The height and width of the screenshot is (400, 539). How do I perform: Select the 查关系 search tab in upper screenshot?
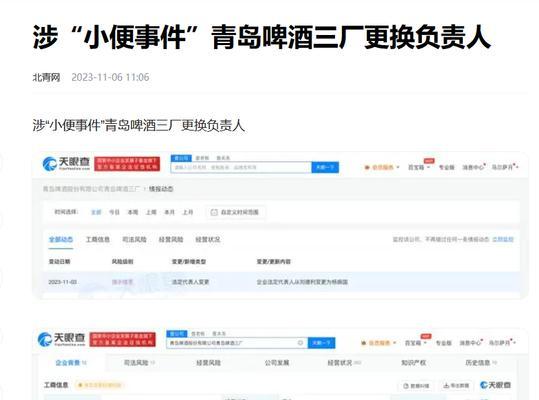(223, 158)
